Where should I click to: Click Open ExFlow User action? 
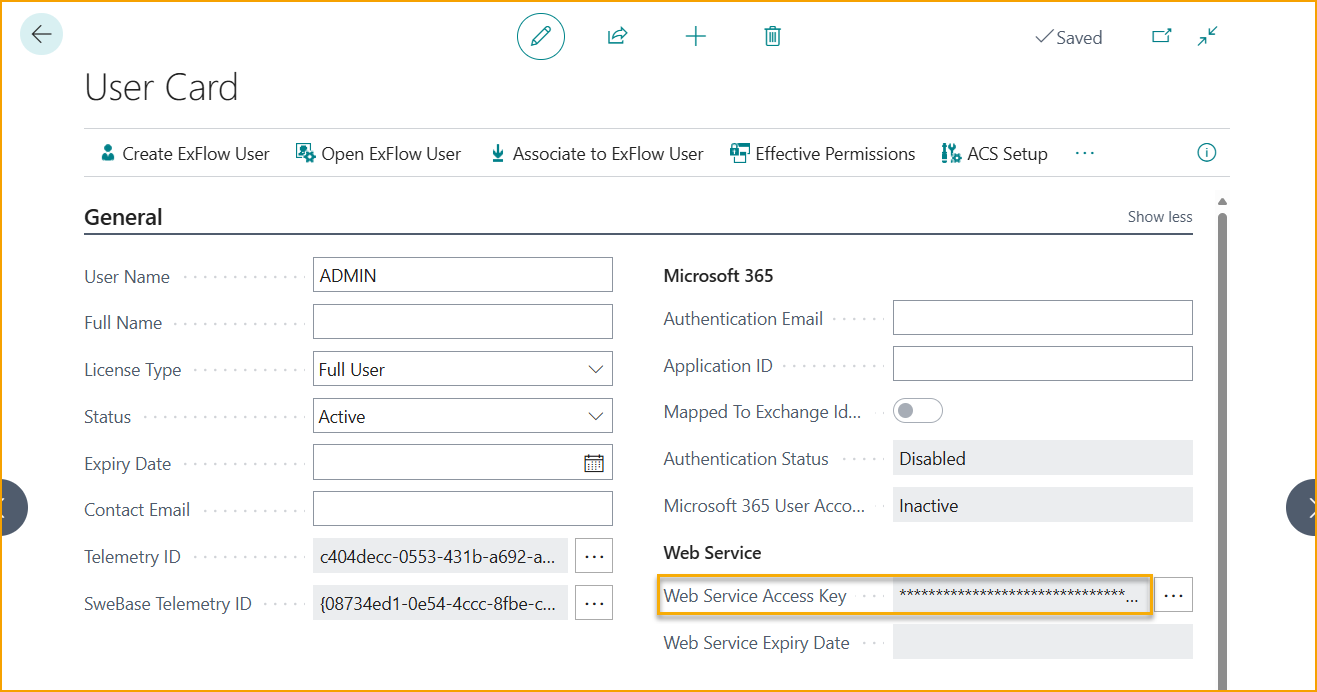[378, 154]
